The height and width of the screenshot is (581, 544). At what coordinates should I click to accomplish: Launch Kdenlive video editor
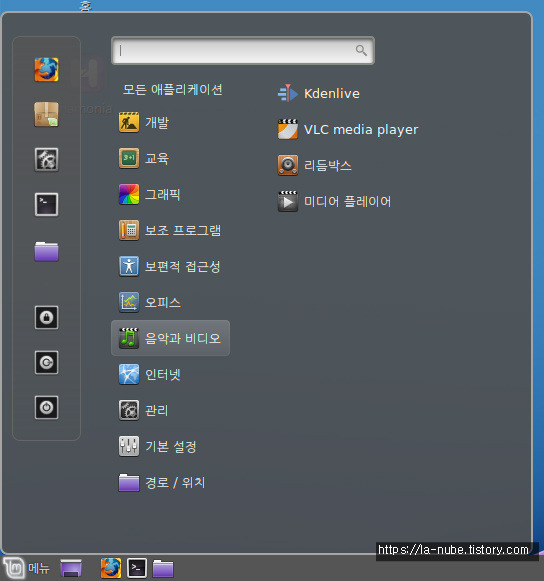319,93
